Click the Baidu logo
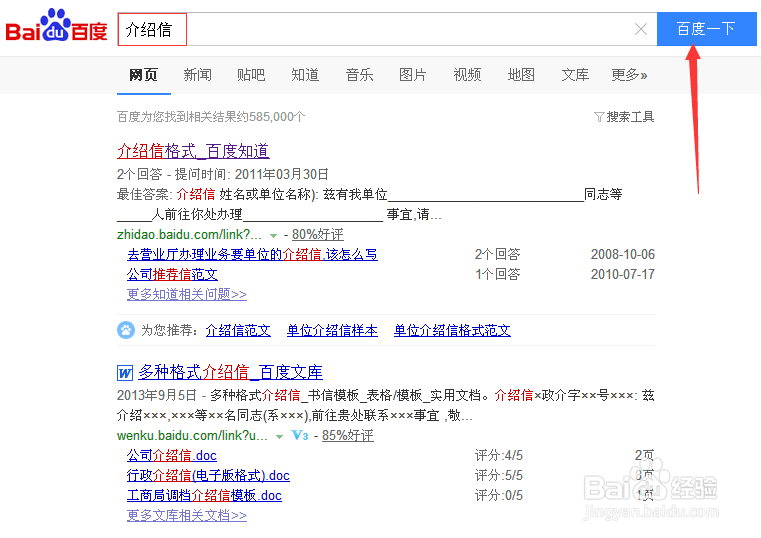761x538 pixels. pos(56,25)
